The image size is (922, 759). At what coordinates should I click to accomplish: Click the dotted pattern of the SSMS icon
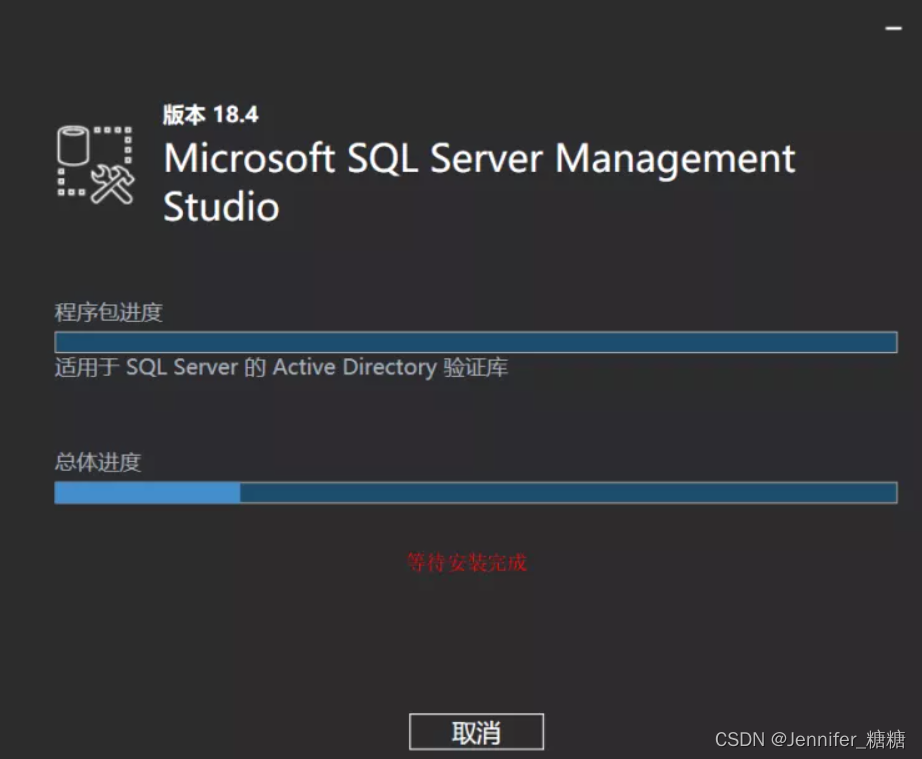[120, 130]
